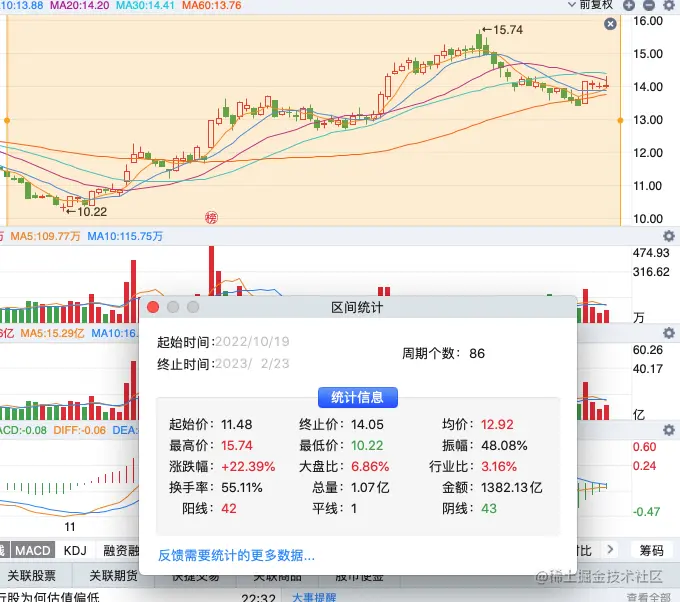The width and height of the screenshot is (680, 602).
Task: Click the 474.93 volume axis label
Action: click(x=651, y=252)
